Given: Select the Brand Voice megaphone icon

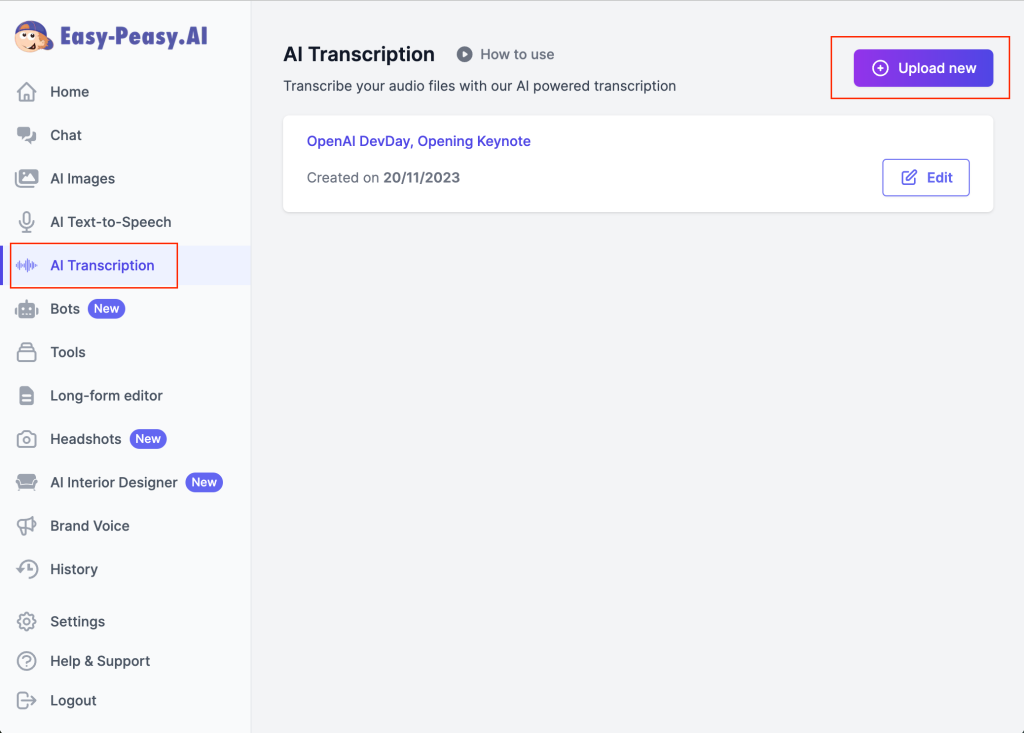Looking at the screenshot, I should point(27,526).
